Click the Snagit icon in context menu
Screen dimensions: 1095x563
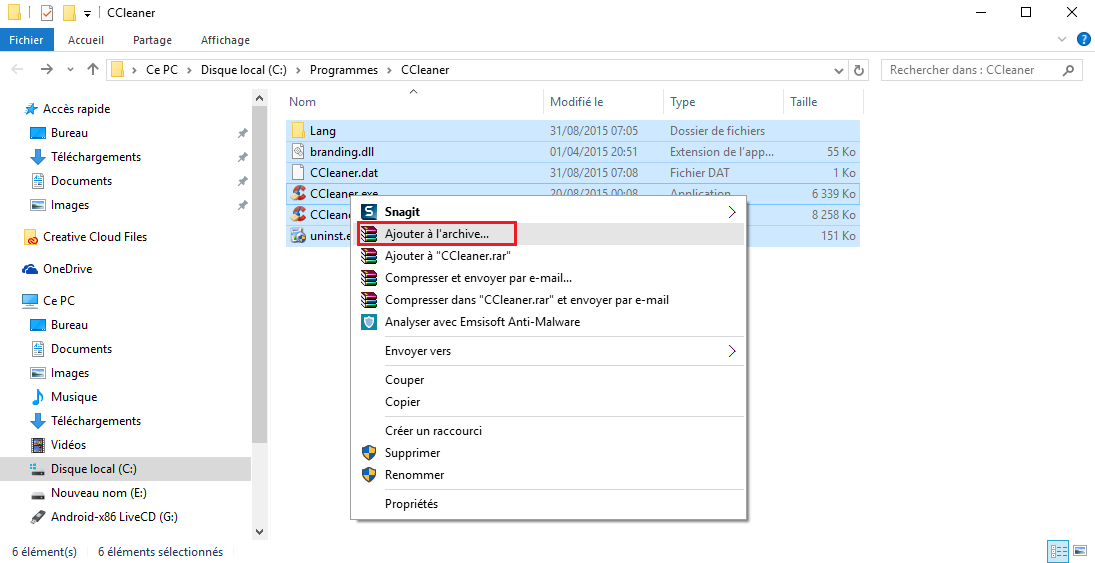click(369, 212)
